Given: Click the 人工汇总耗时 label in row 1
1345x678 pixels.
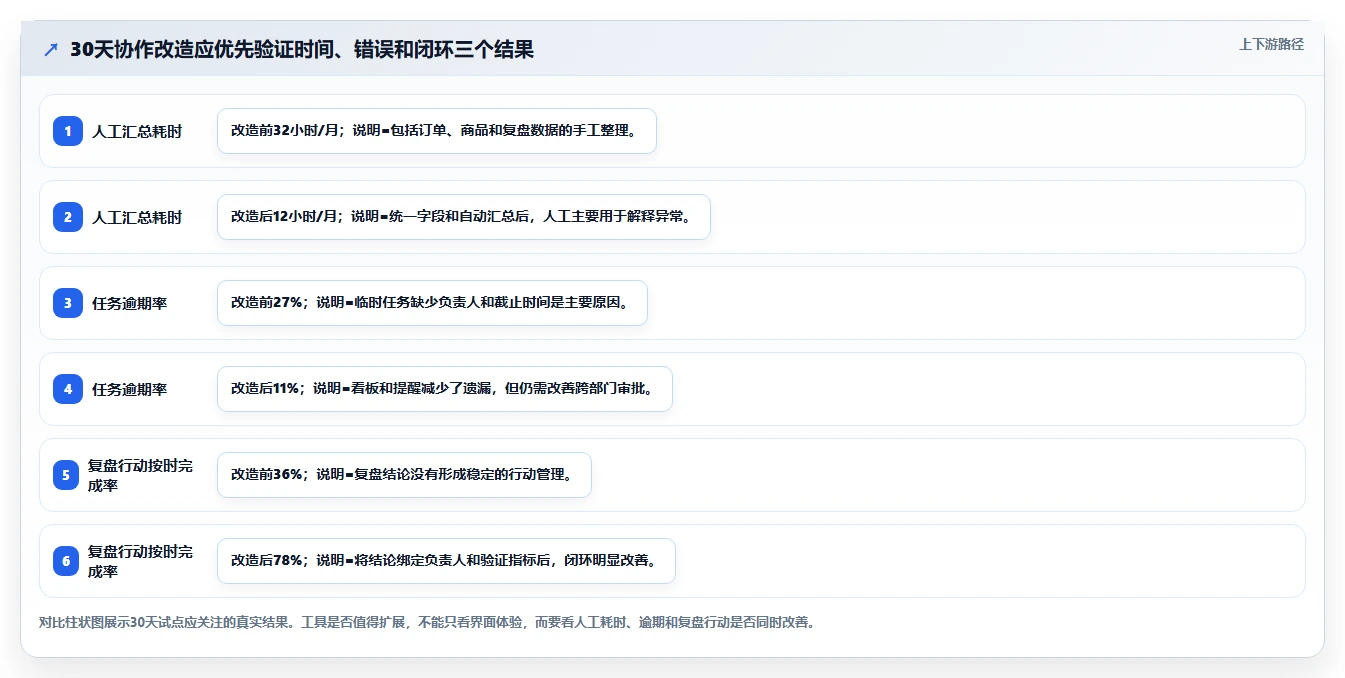Looking at the screenshot, I should [x=137, y=131].
